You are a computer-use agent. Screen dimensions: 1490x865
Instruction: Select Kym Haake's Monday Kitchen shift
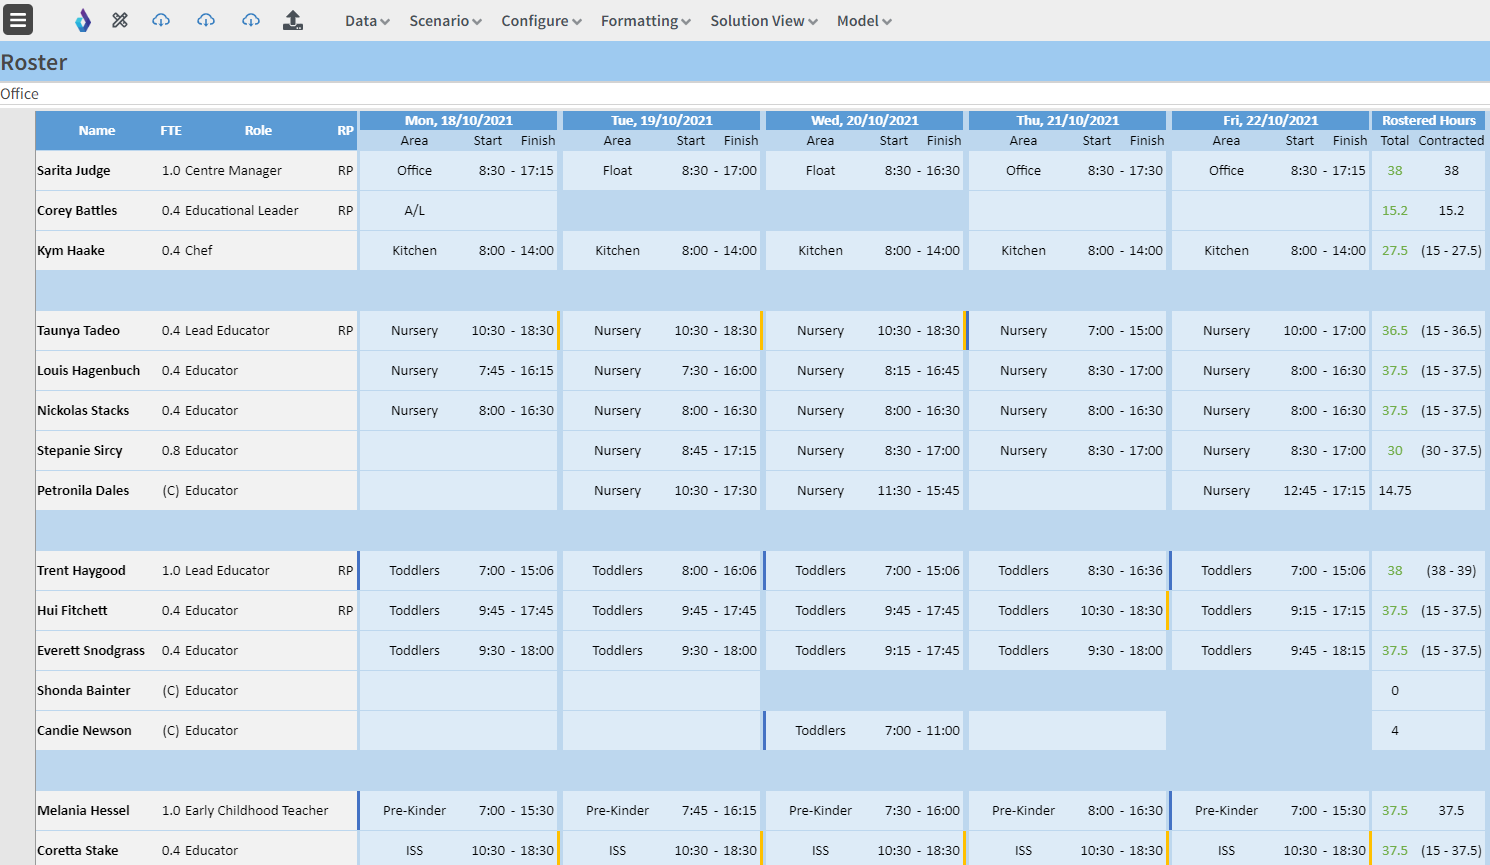pyautogui.click(x=458, y=250)
